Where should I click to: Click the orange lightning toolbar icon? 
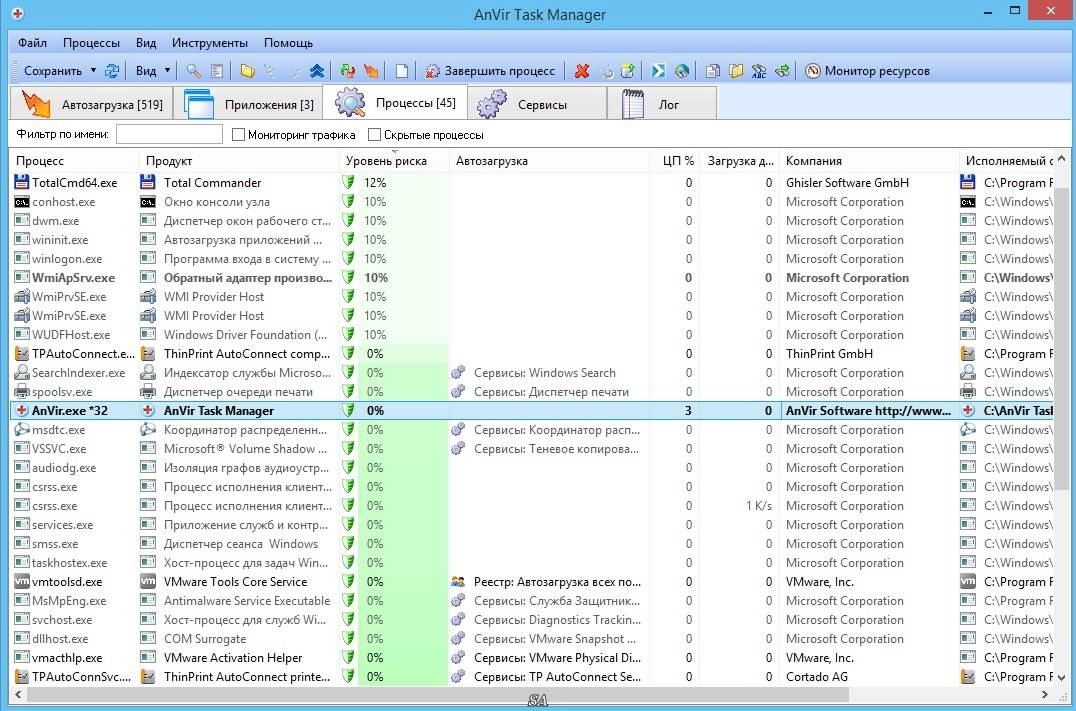coord(371,71)
